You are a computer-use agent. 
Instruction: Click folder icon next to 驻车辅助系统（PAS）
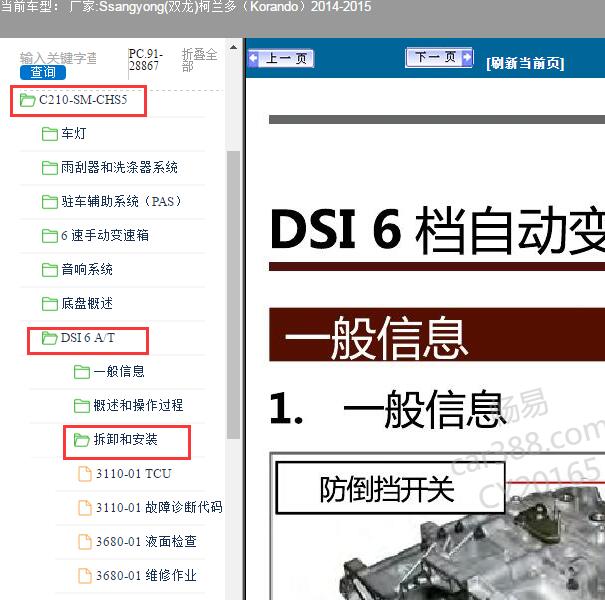[x=49, y=202]
